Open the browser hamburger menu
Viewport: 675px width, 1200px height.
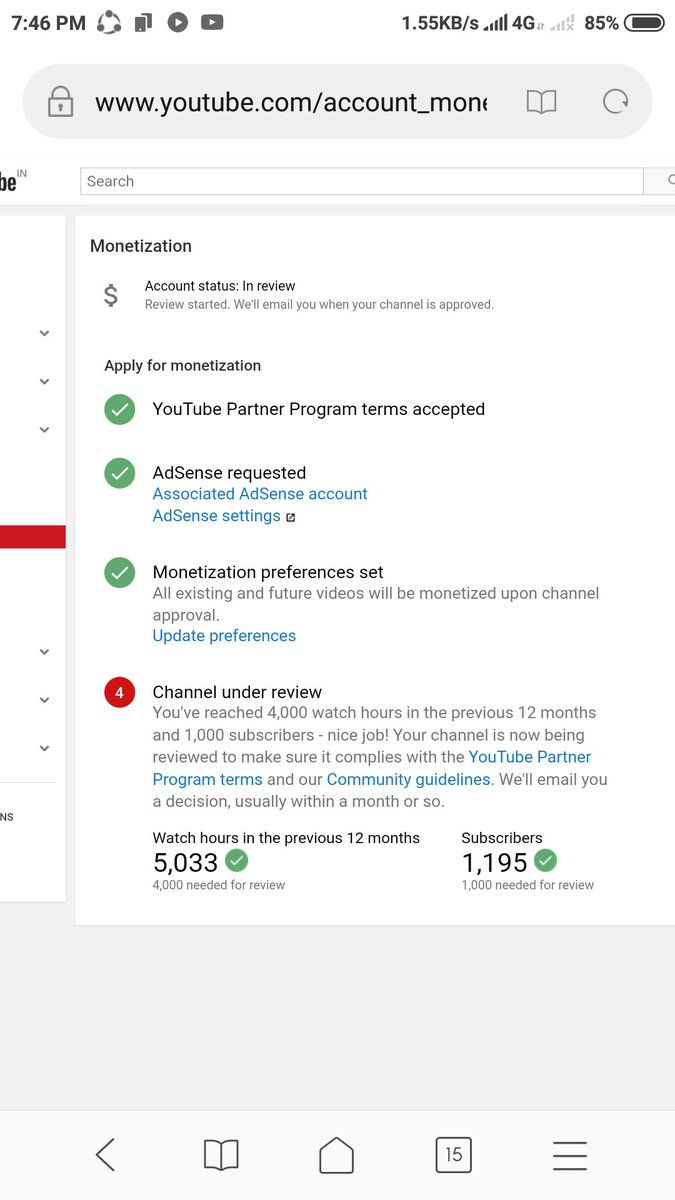coord(569,1155)
